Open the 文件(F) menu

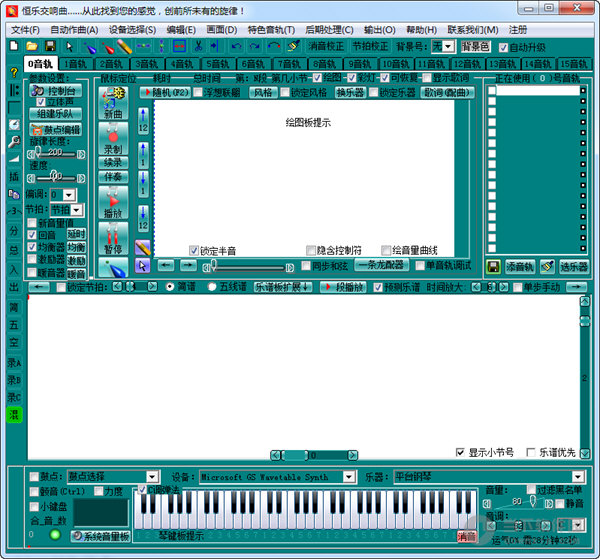(x=25, y=30)
